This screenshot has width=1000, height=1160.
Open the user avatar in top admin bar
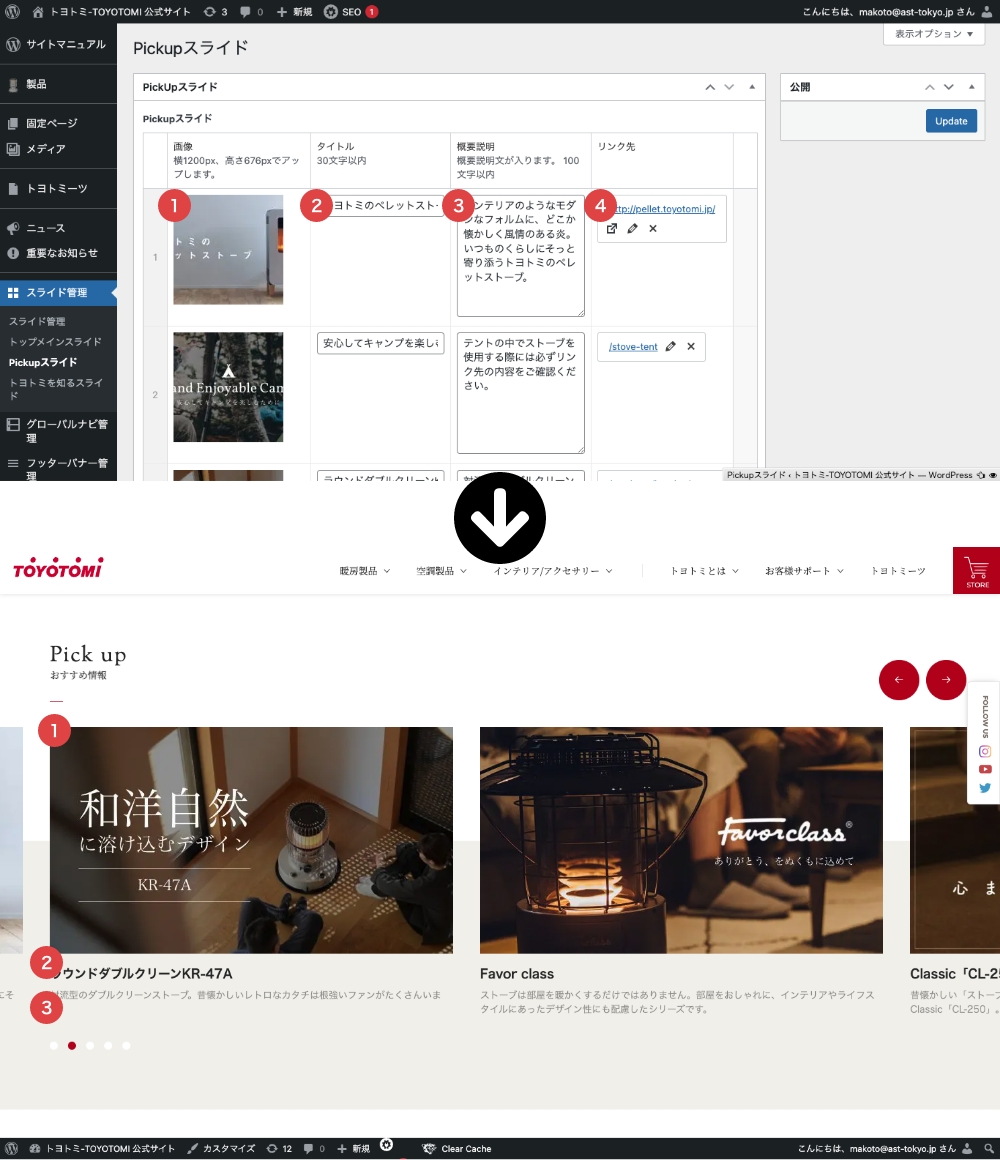pyautogui.click(x=987, y=12)
